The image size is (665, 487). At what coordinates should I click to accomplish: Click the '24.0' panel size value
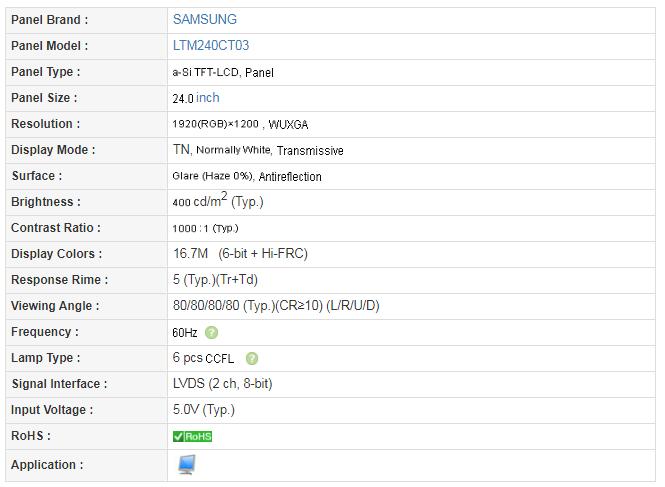point(183,98)
